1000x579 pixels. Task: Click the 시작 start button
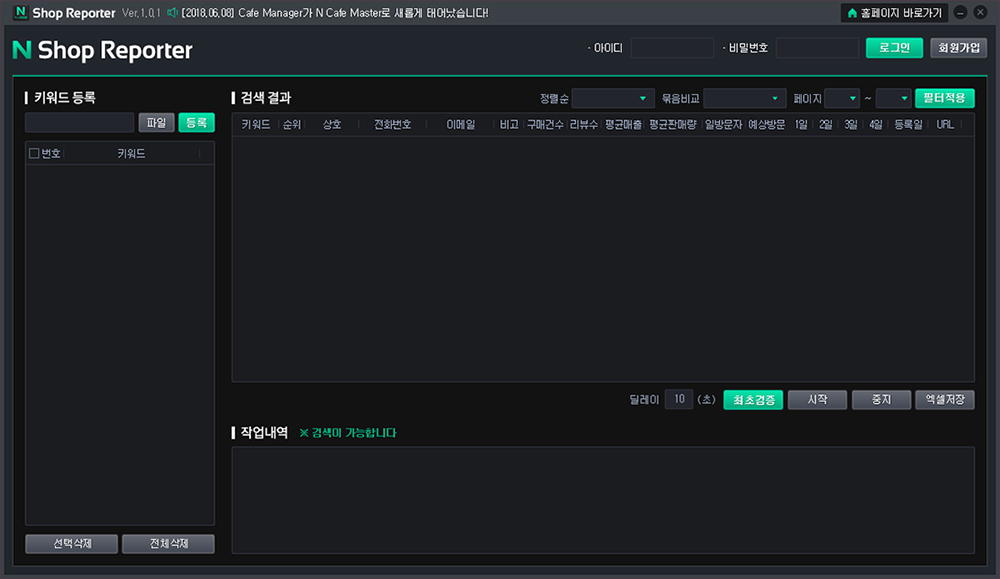[817, 400]
